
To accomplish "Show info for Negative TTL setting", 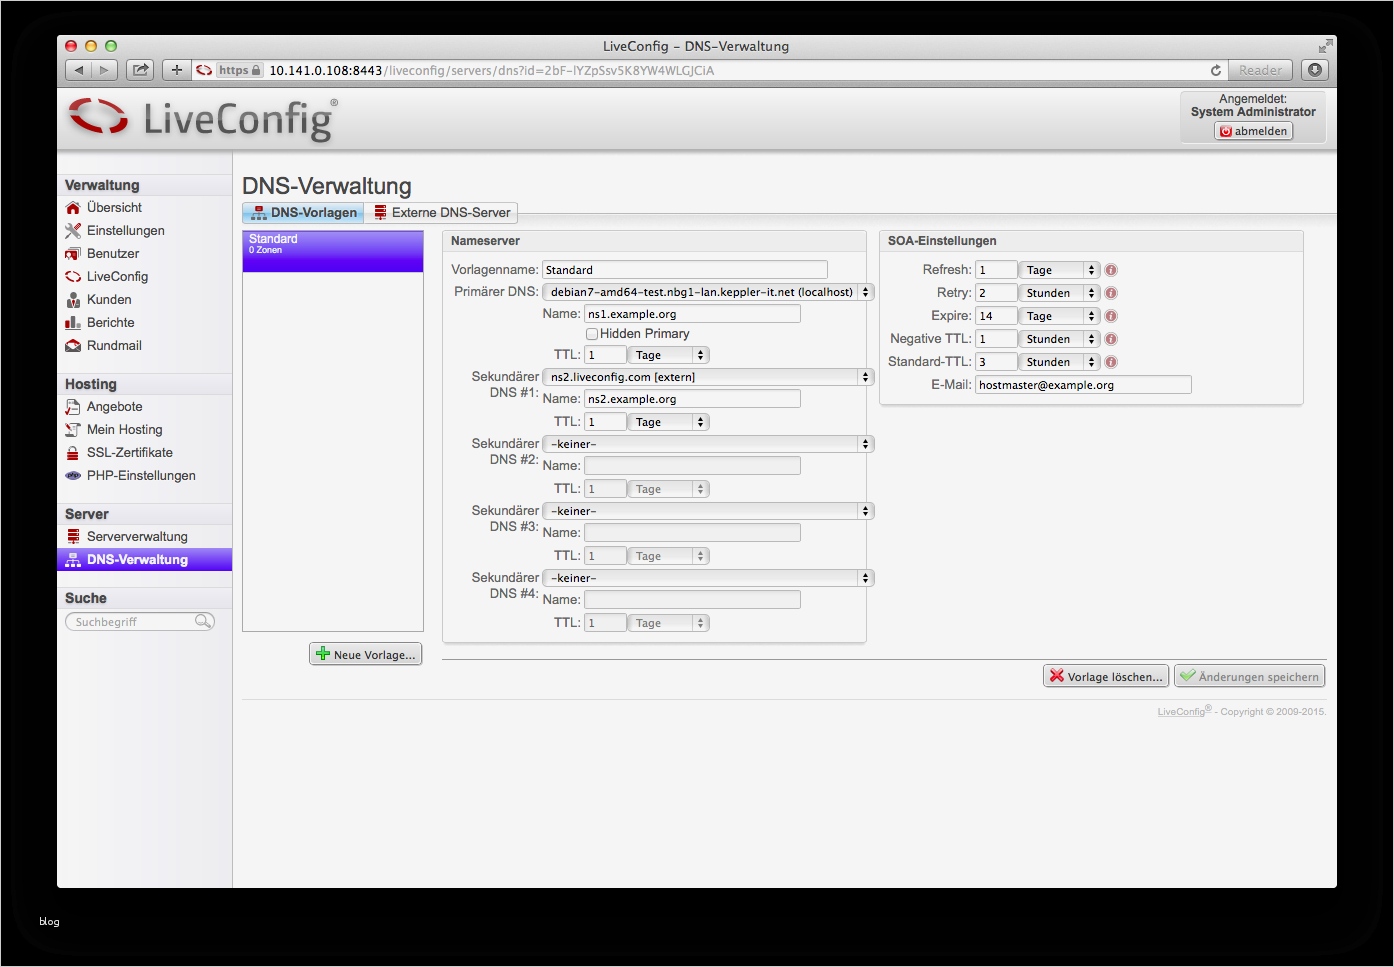I will [1111, 339].
